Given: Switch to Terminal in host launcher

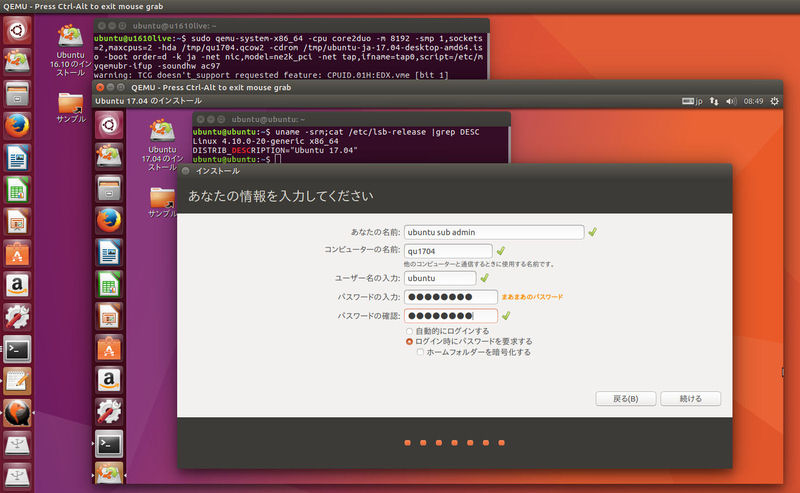Looking at the screenshot, I should point(17,349).
